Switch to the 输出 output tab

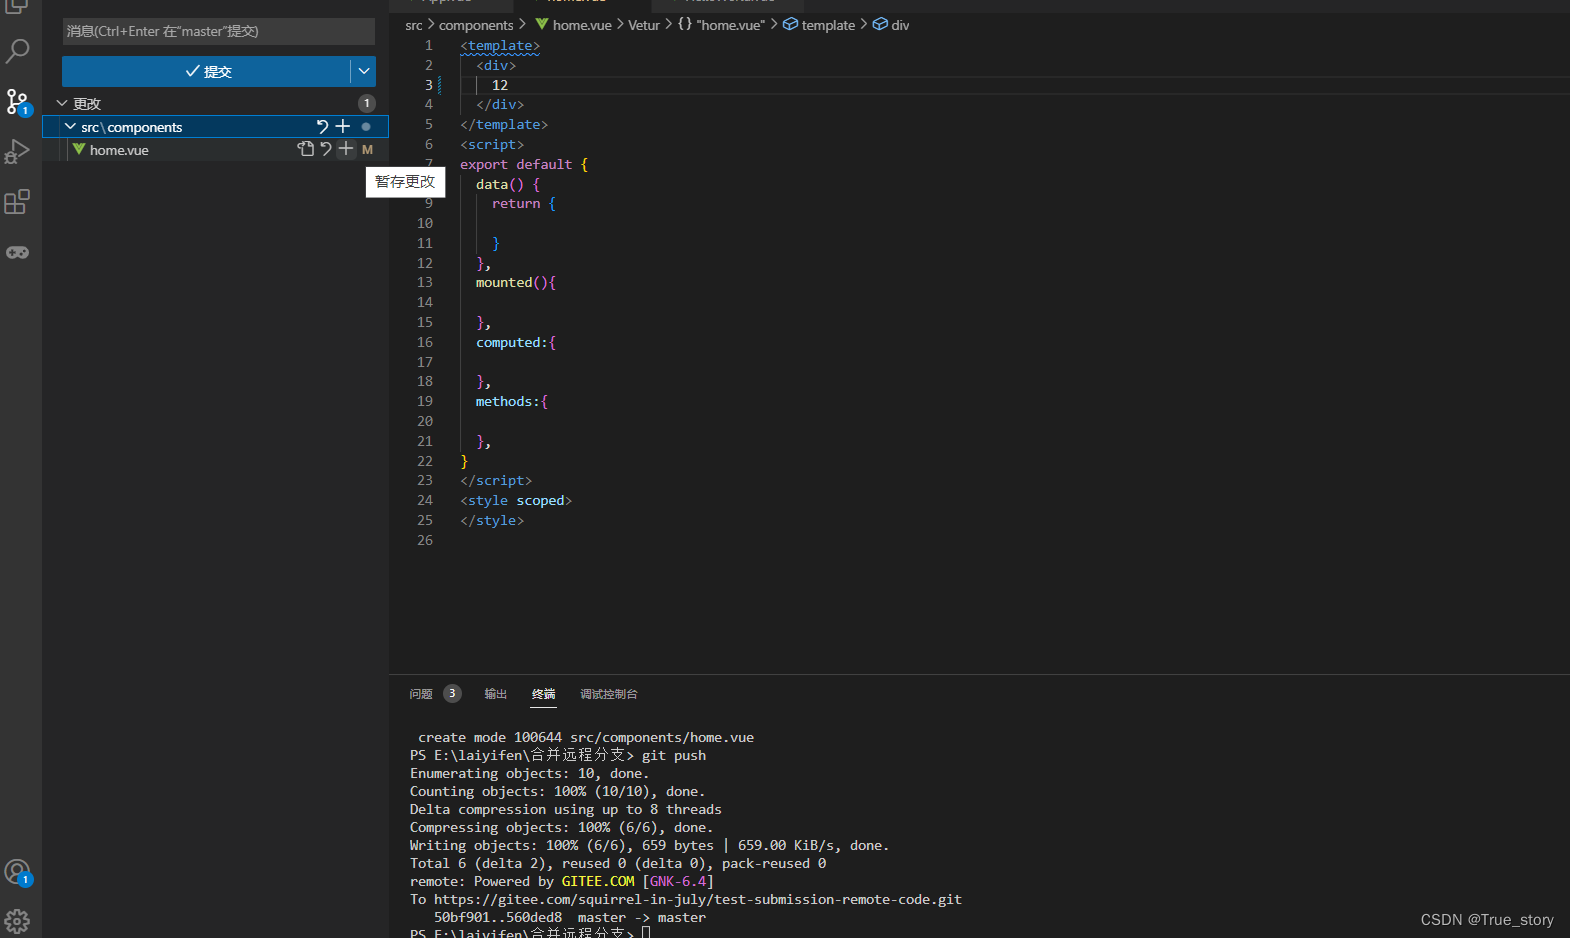pyautogui.click(x=496, y=694)
